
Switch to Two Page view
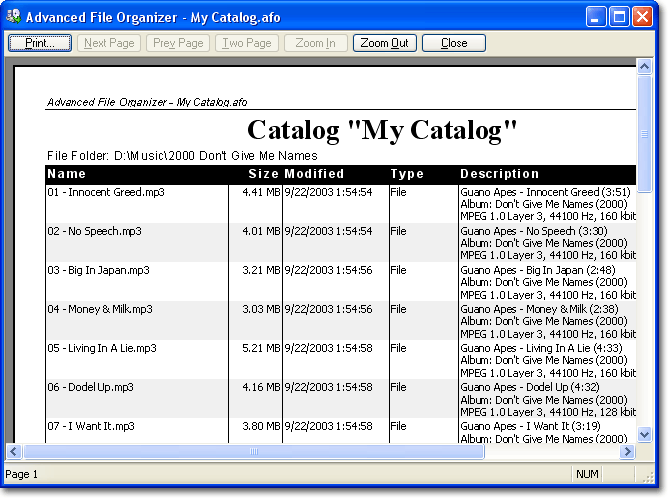[247, 43]
